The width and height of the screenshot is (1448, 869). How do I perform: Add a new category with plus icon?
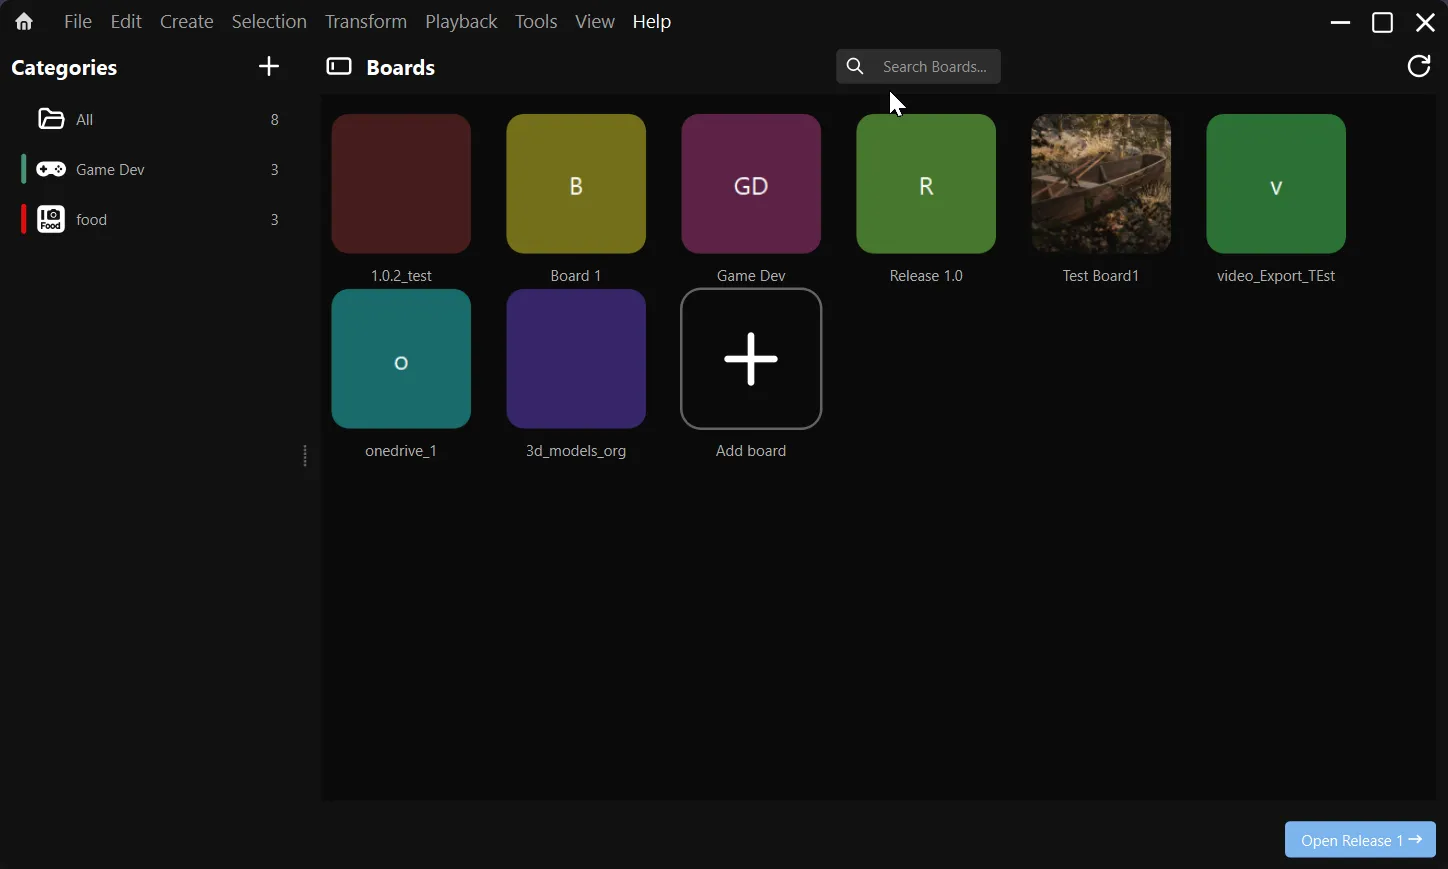[269, 67]
